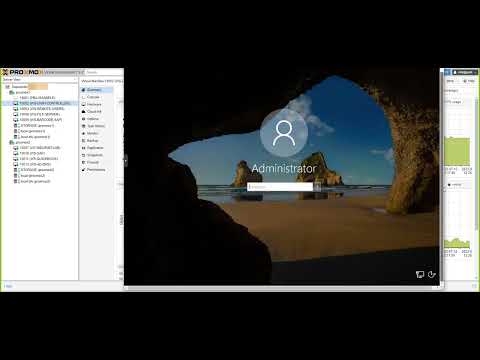Click the Administrator user avatar
This screenshot has width=480, height=360.
(x=284, y=133)
